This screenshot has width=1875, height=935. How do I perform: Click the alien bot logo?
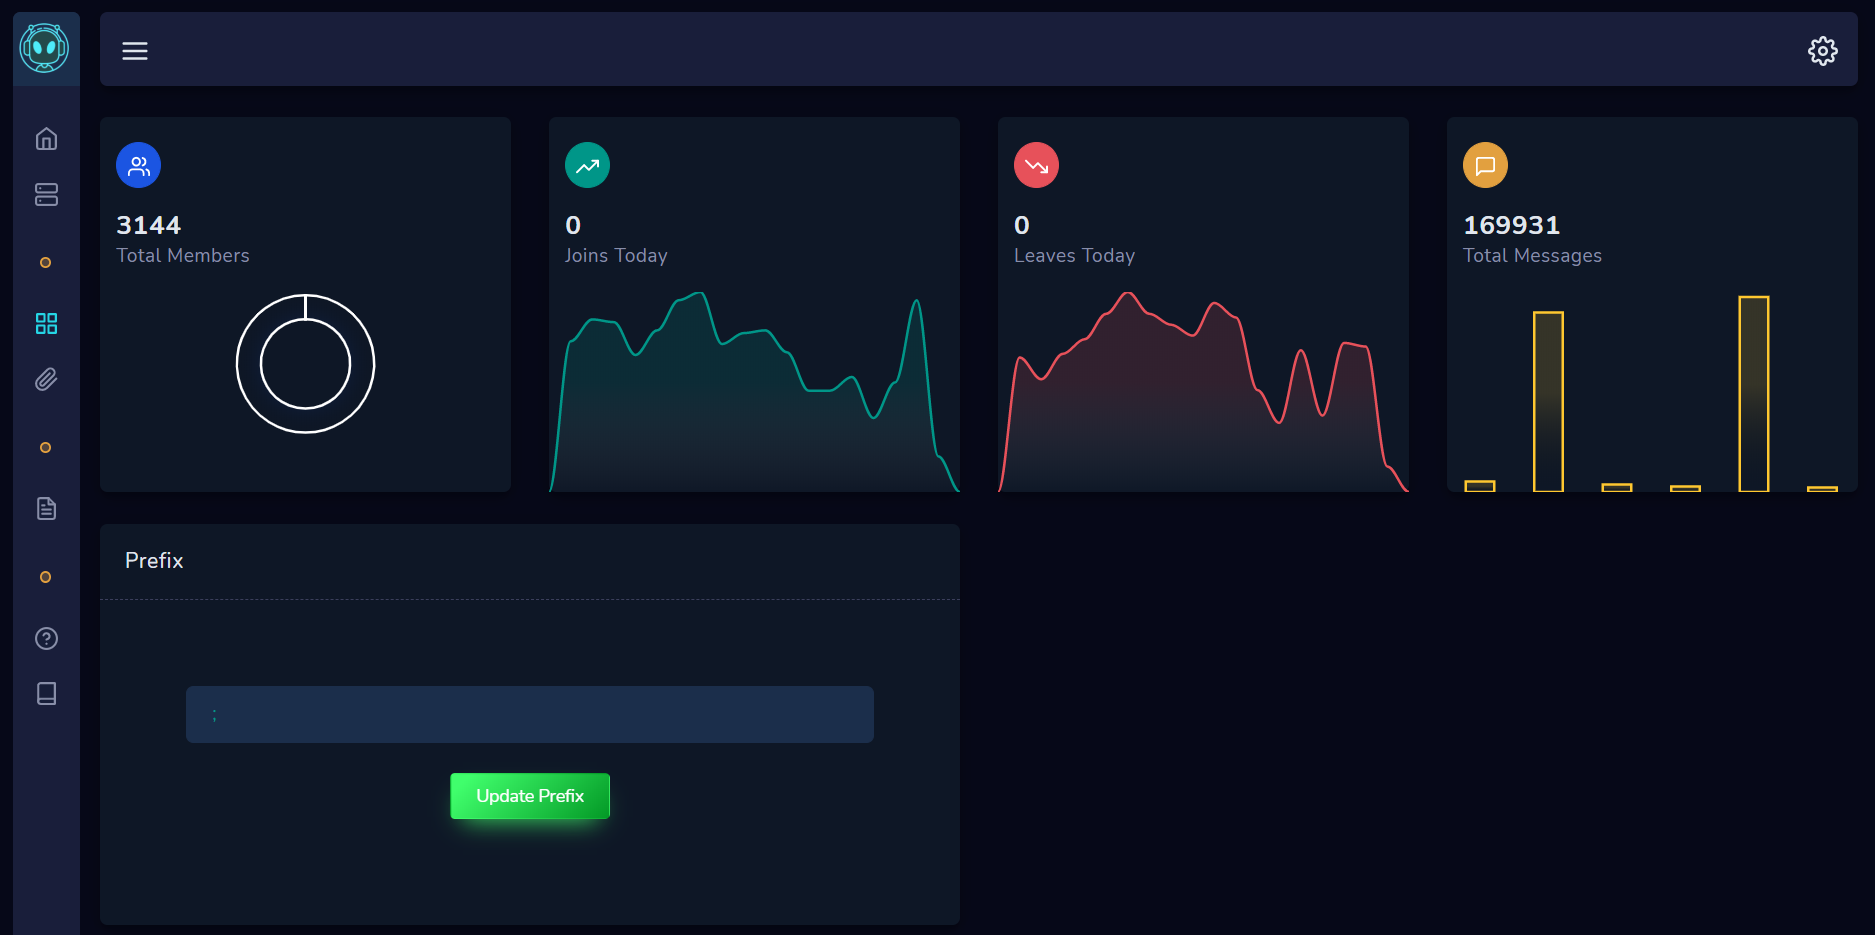(x=45, y=48)
